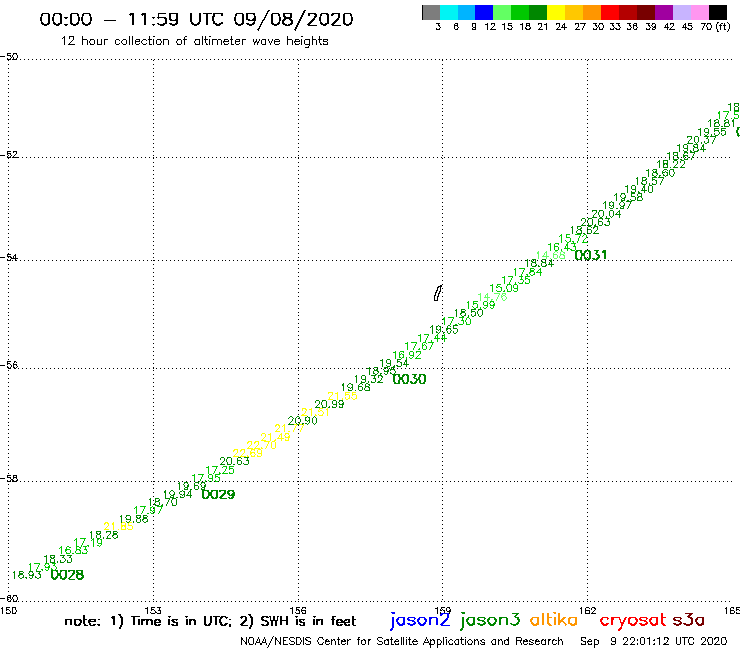Select the yellow 22.70 wave height reading
This screenshot has height=650, width=740.
point(261,445)
